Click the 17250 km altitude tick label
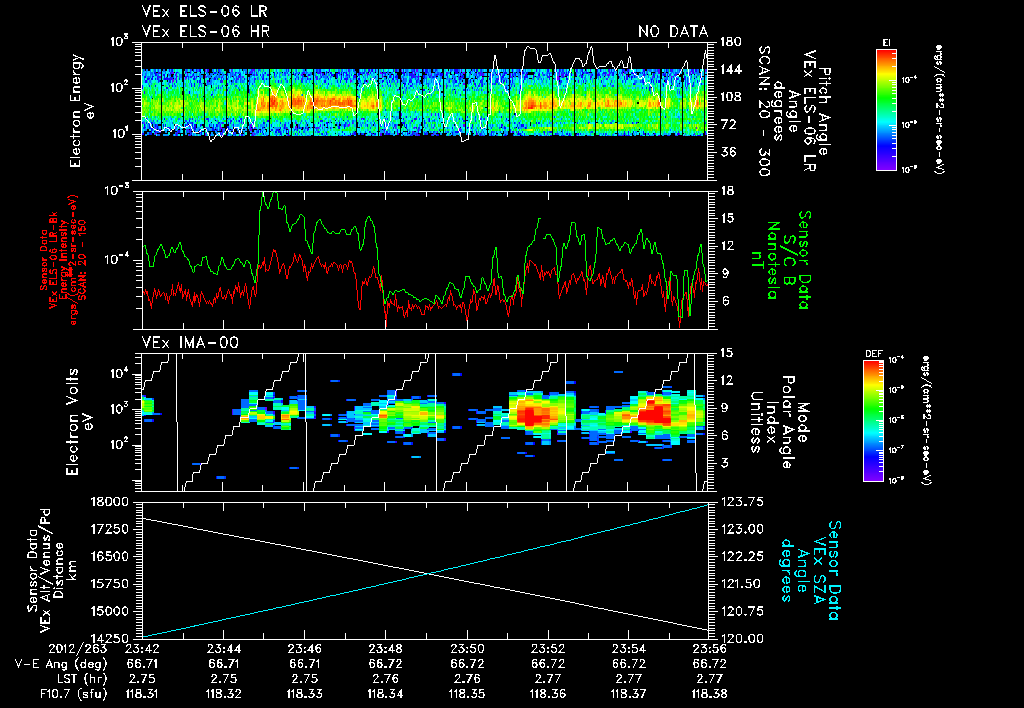Screen dimensions: 1024x708 coord(111,529)
